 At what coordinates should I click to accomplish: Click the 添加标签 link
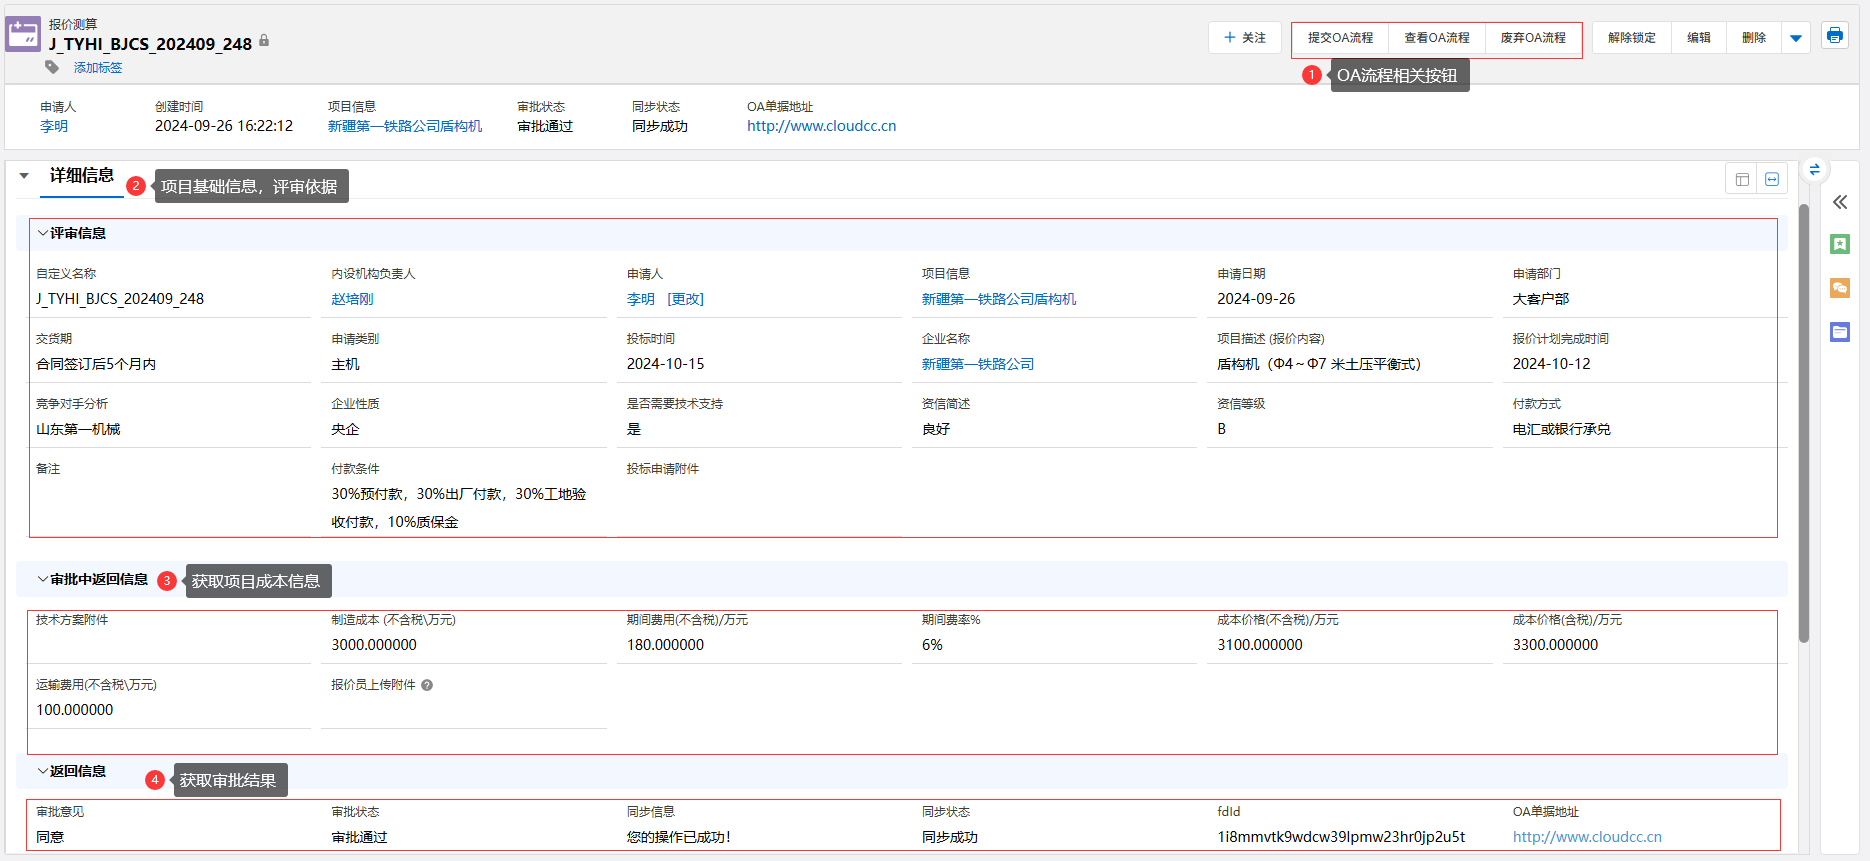(x=98, y=68)
